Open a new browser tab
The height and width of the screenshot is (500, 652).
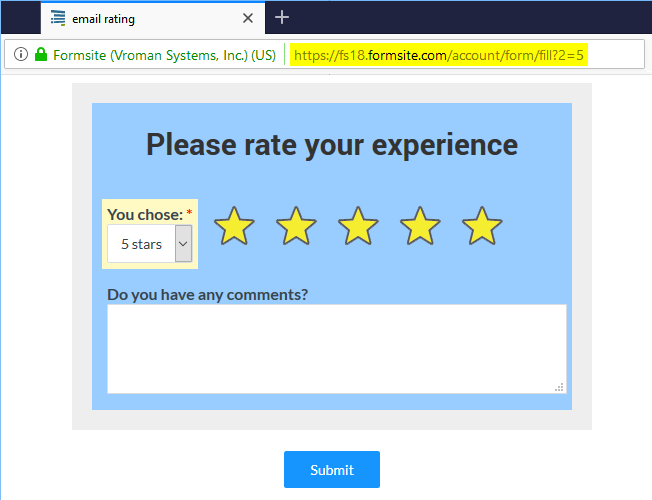coord(282,17)
